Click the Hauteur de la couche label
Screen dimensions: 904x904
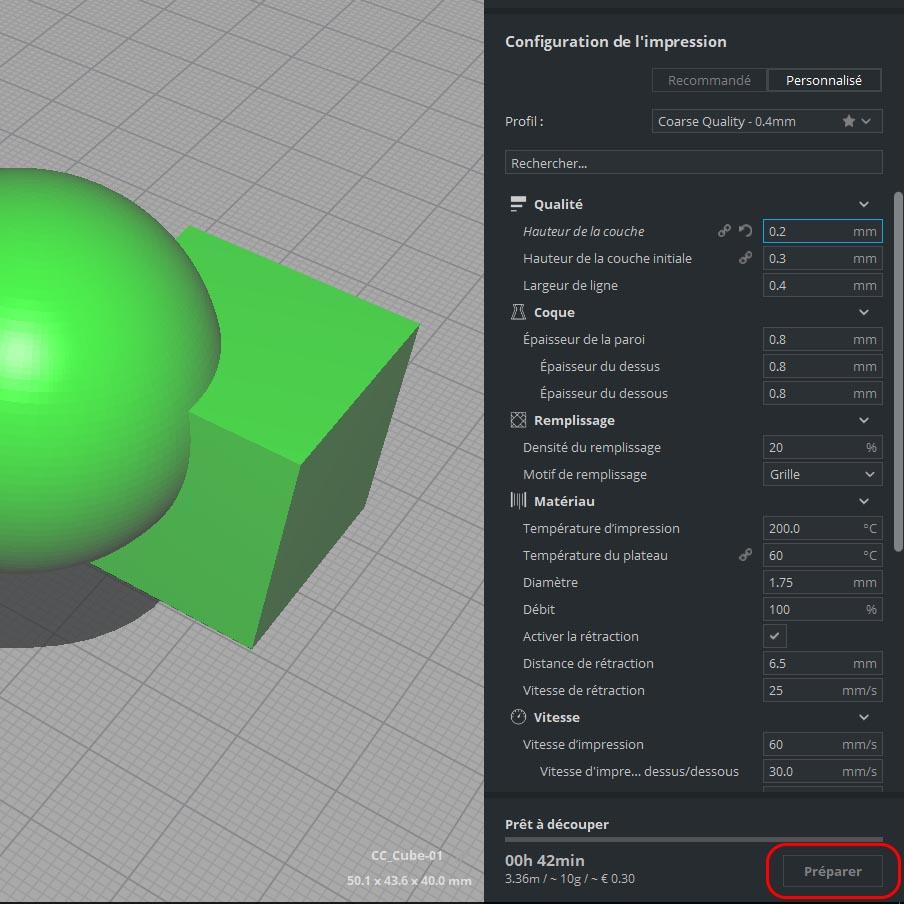click(x=583, y=231)
